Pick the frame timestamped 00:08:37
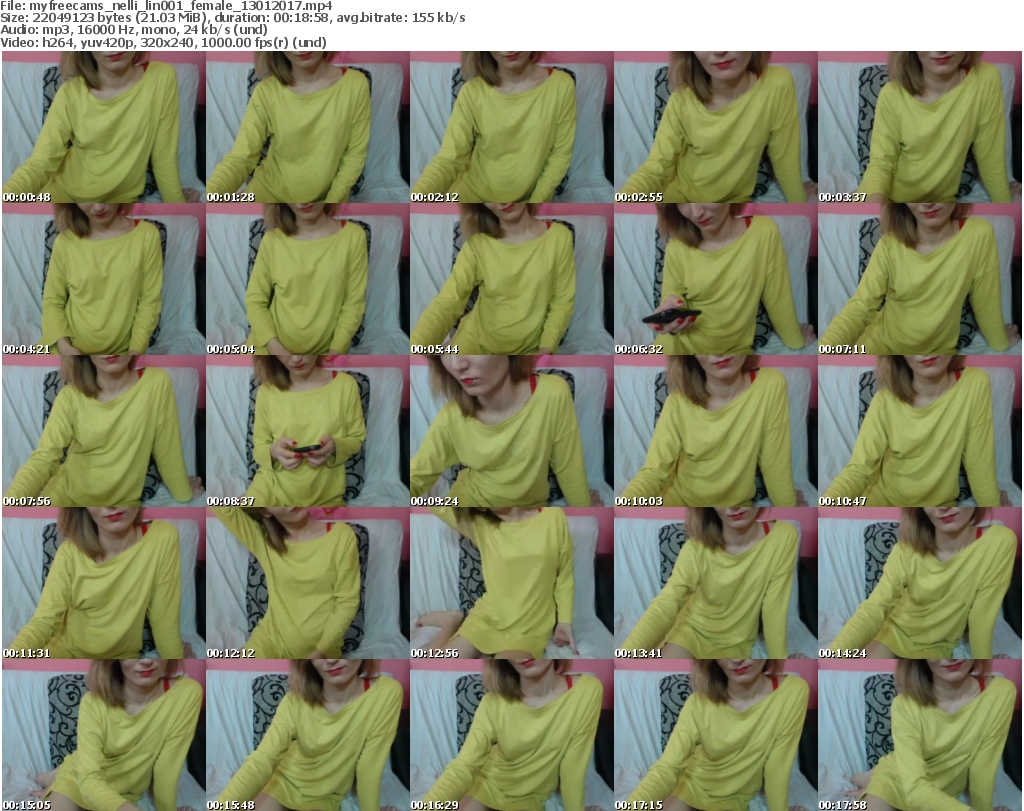Viewport: 1024px width, 811px height. [x=308, y=432]
